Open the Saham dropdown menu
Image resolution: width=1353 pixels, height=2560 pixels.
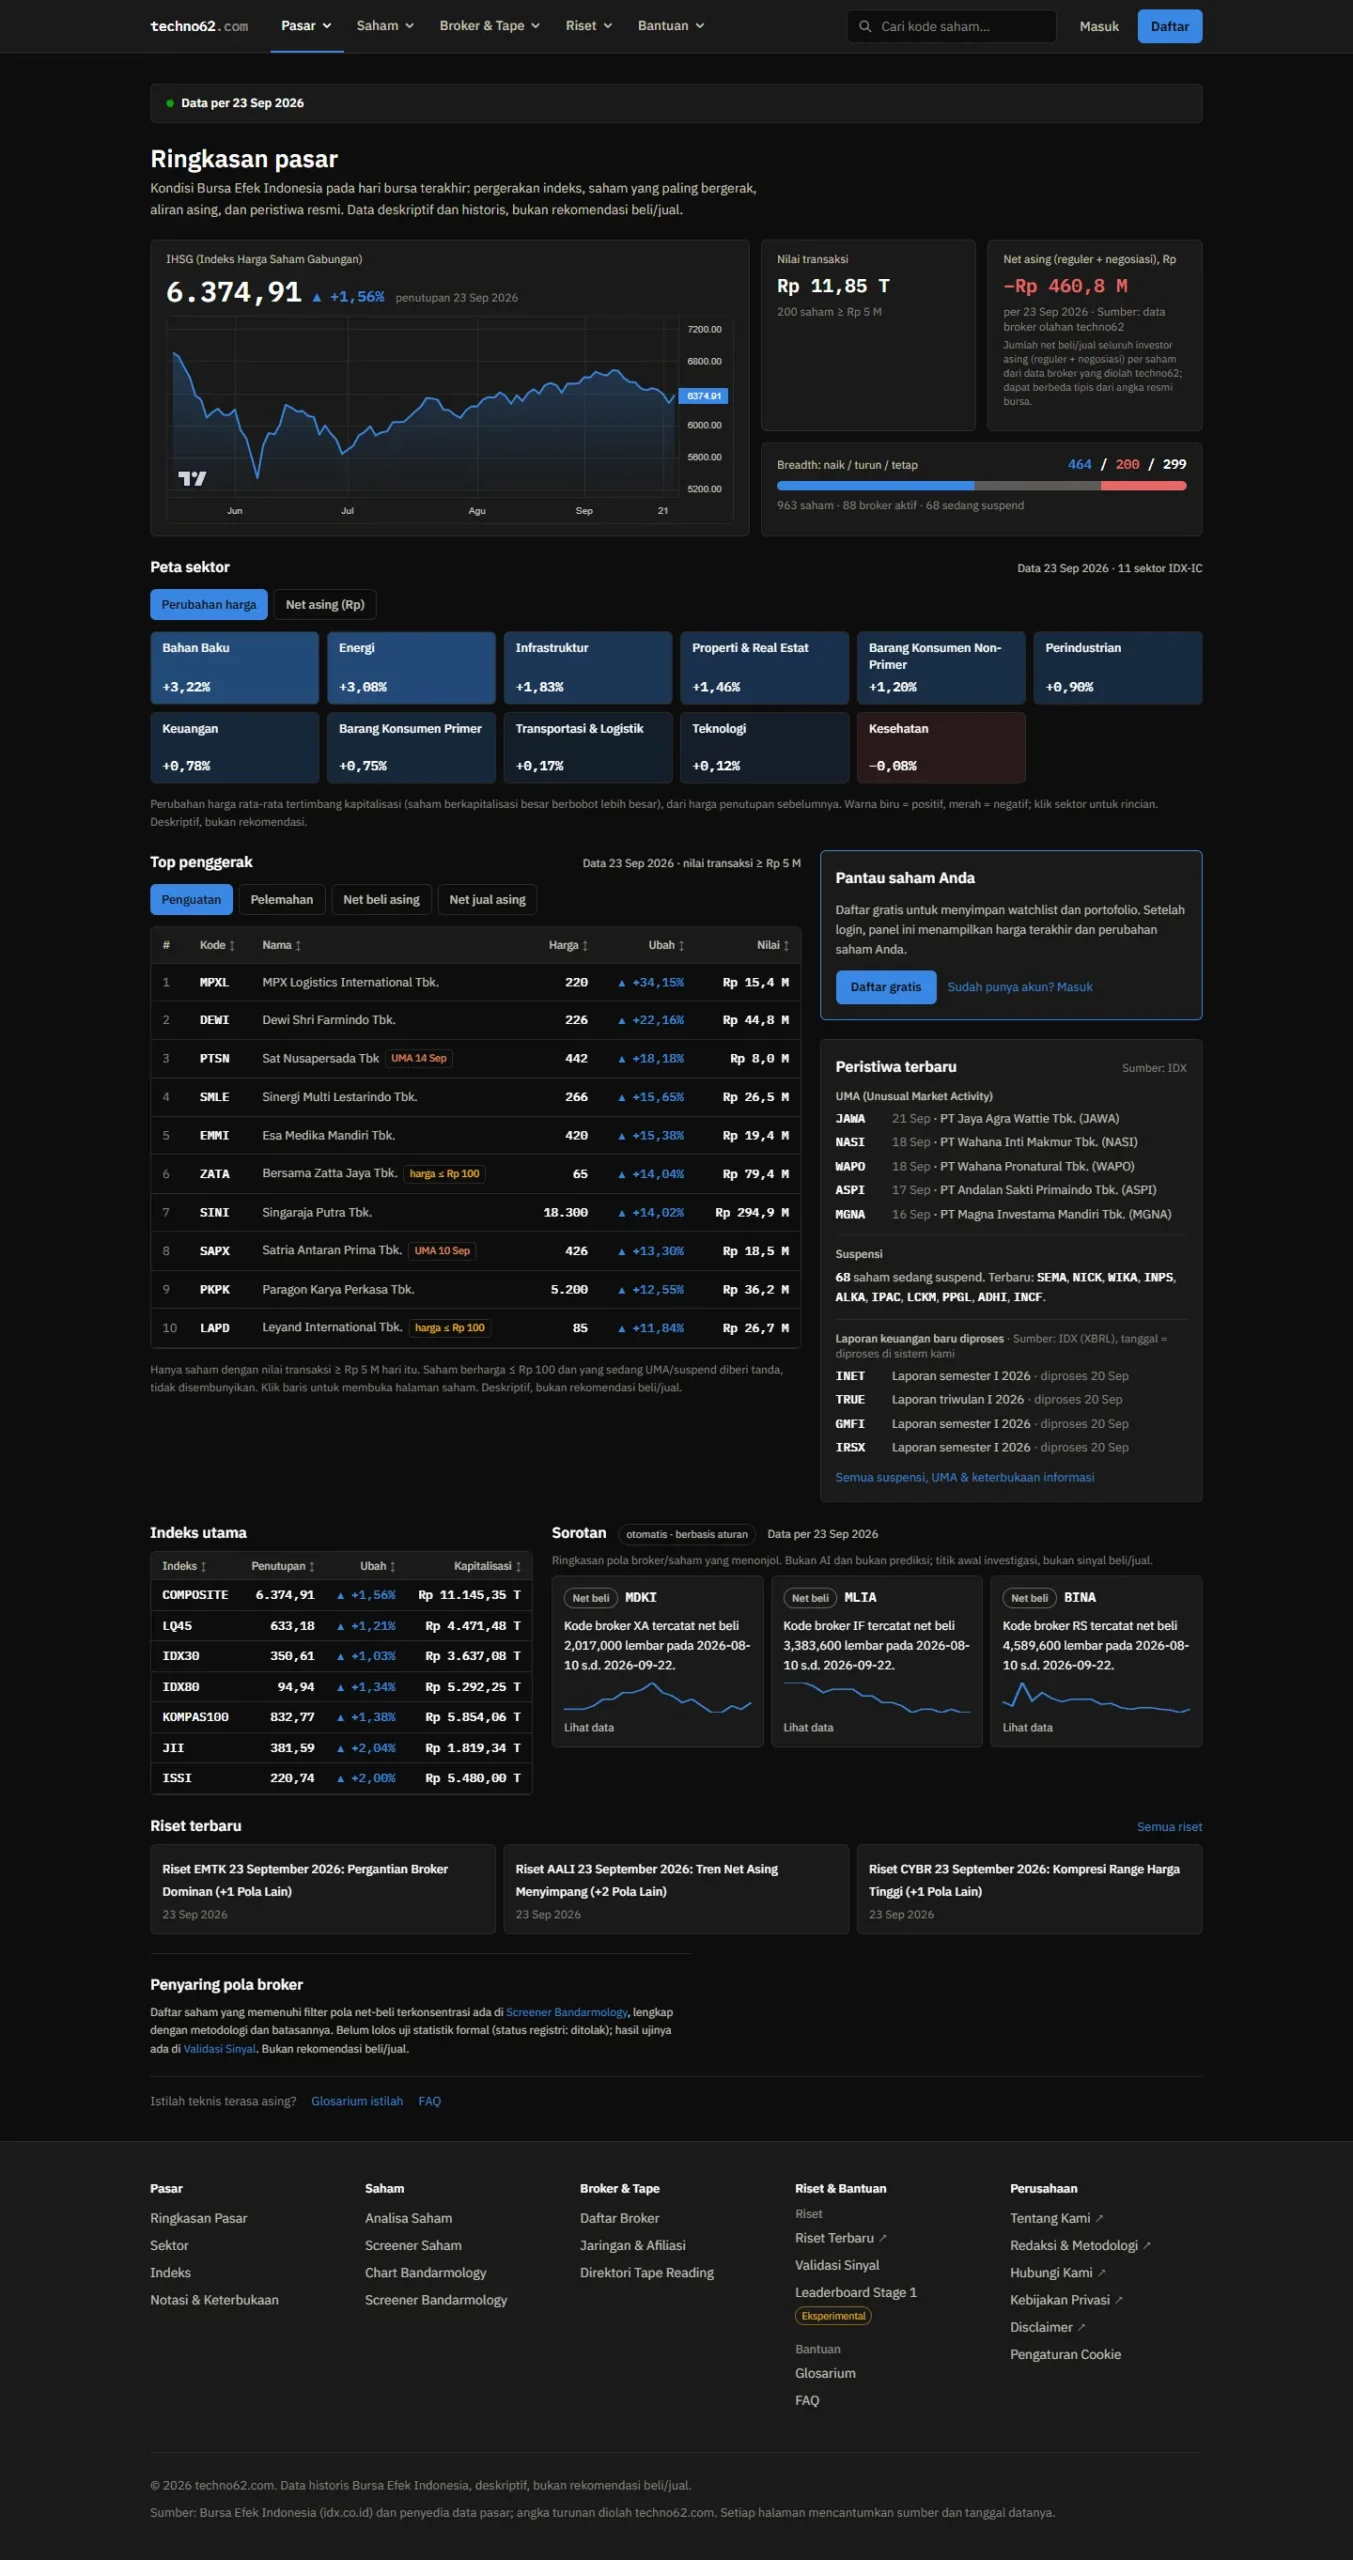coord(385,26)
